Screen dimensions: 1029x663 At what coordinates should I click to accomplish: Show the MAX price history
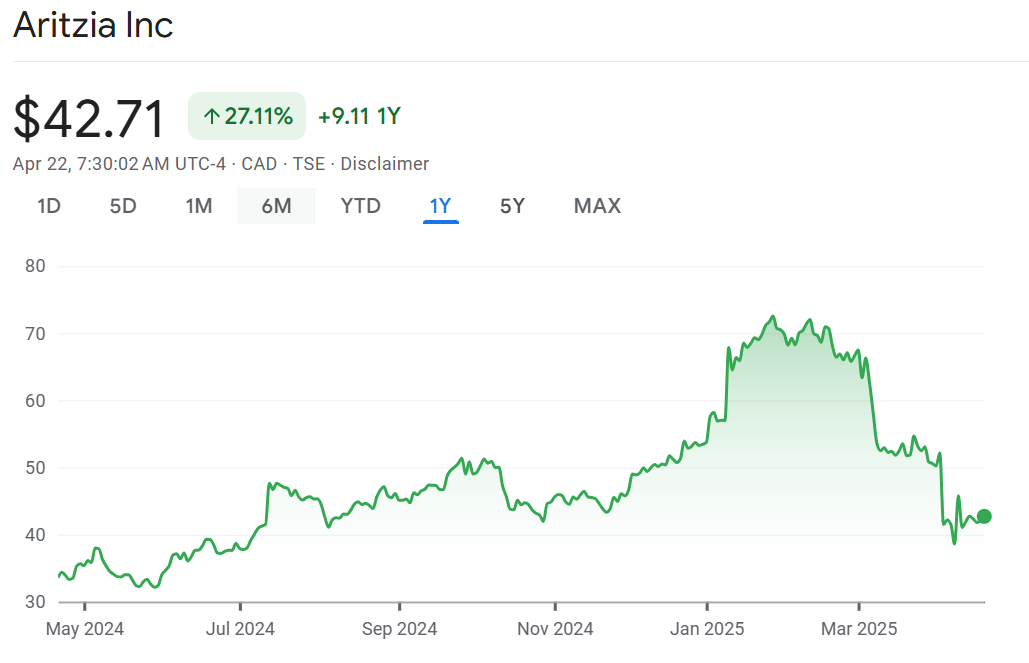tap(597, 206)
